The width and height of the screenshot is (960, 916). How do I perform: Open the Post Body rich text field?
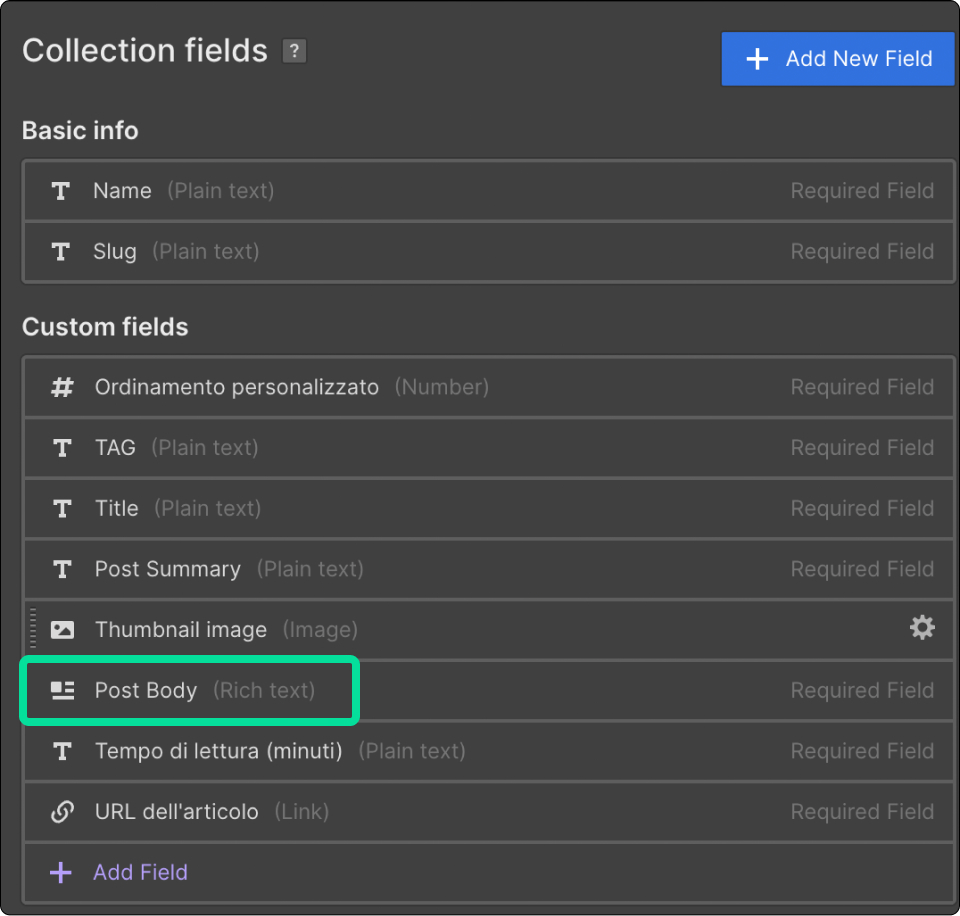click(x=489, y=691)
